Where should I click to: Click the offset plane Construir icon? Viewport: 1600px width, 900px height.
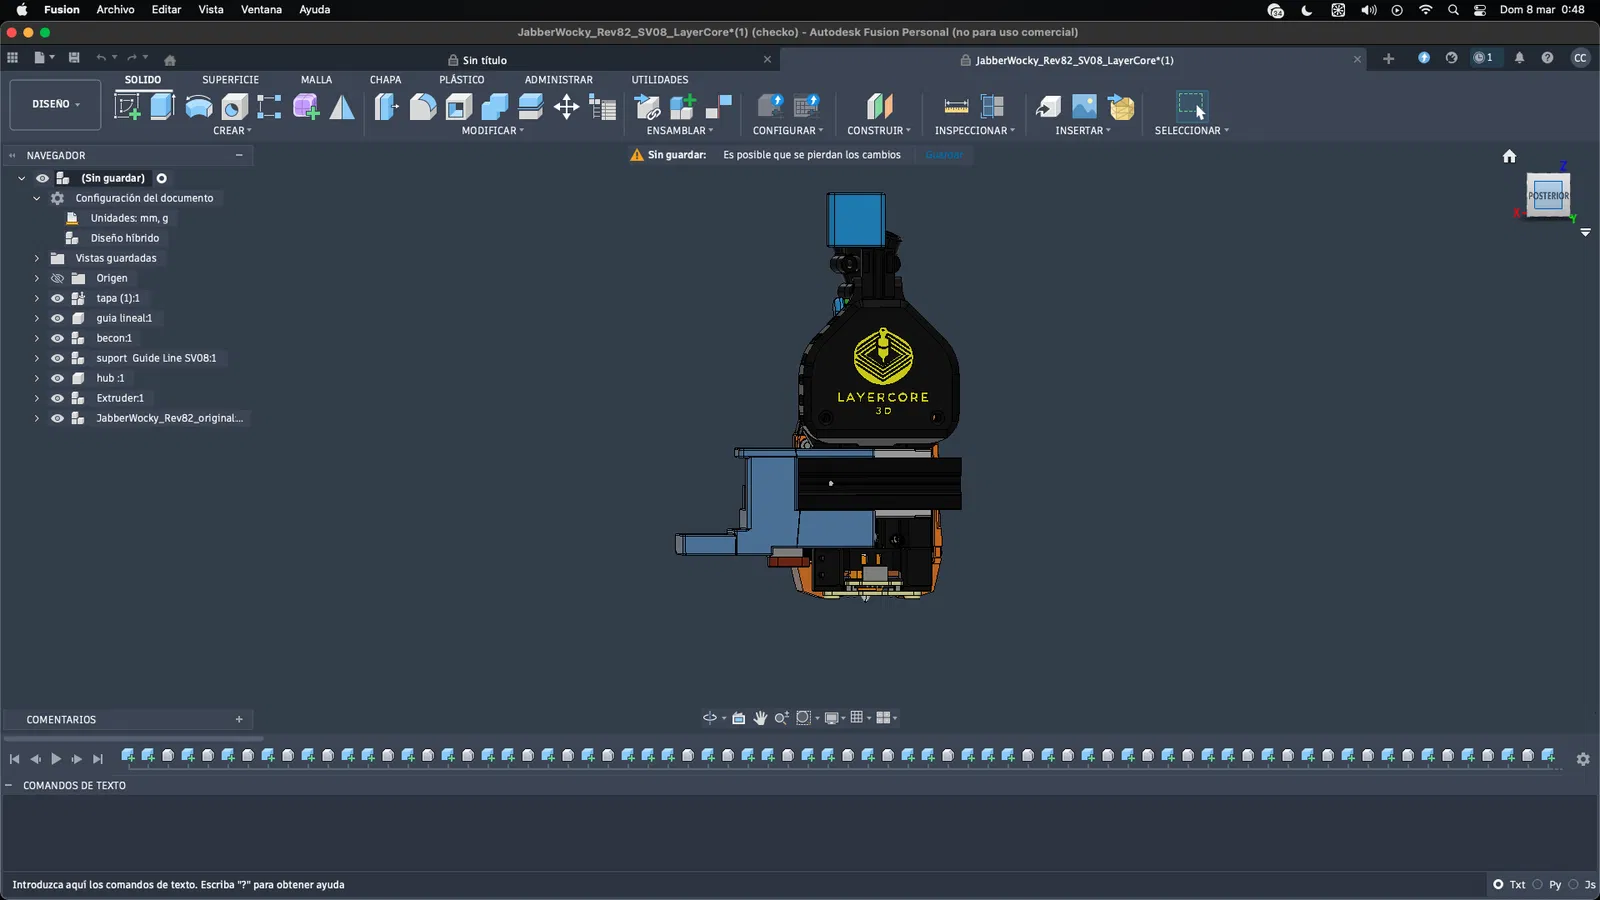point(879,106)
